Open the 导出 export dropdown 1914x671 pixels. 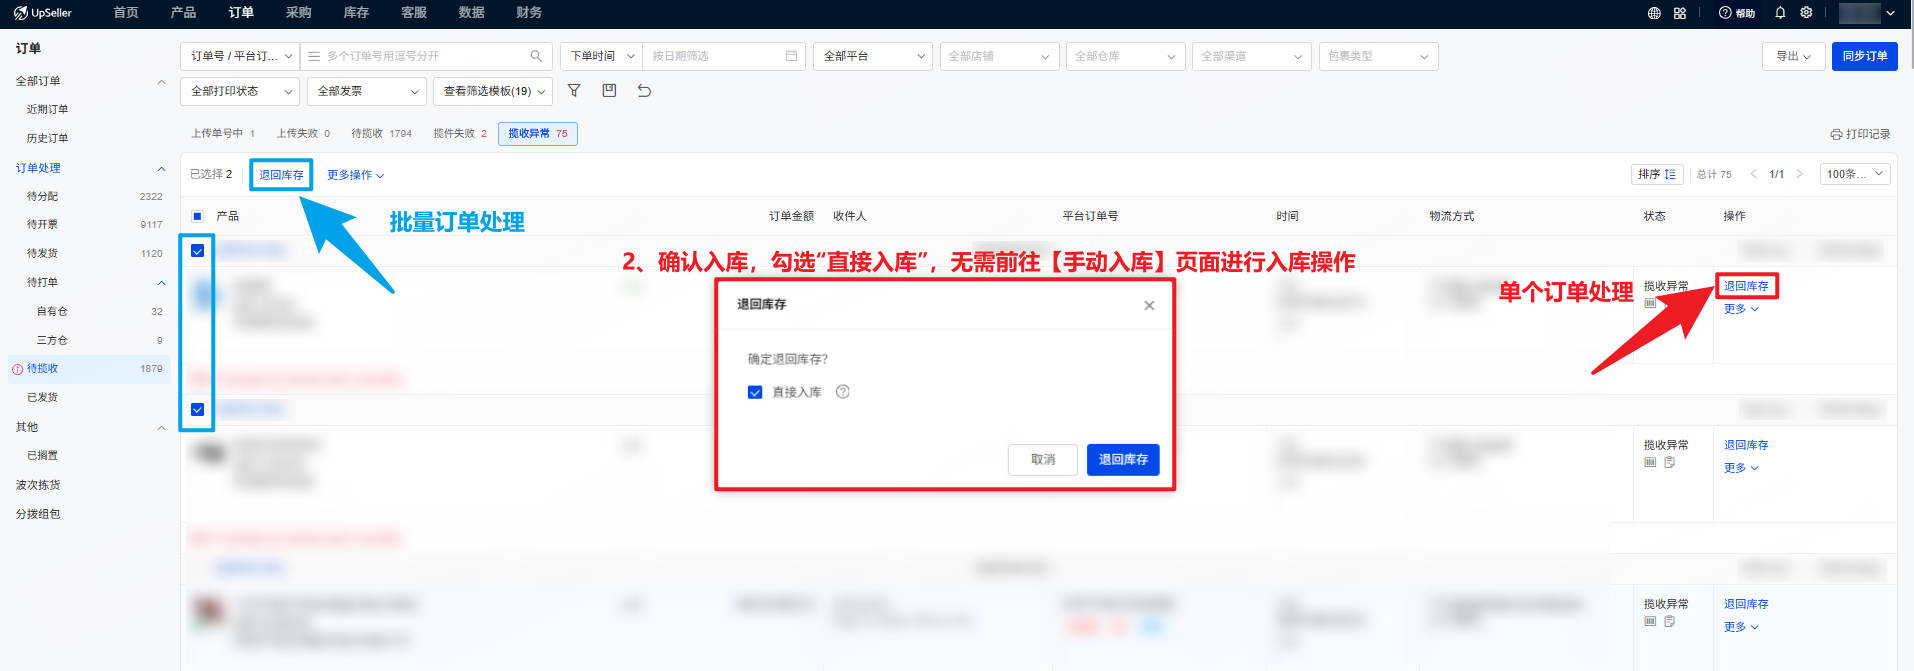pyautogui.click(x=1793, y=56)
